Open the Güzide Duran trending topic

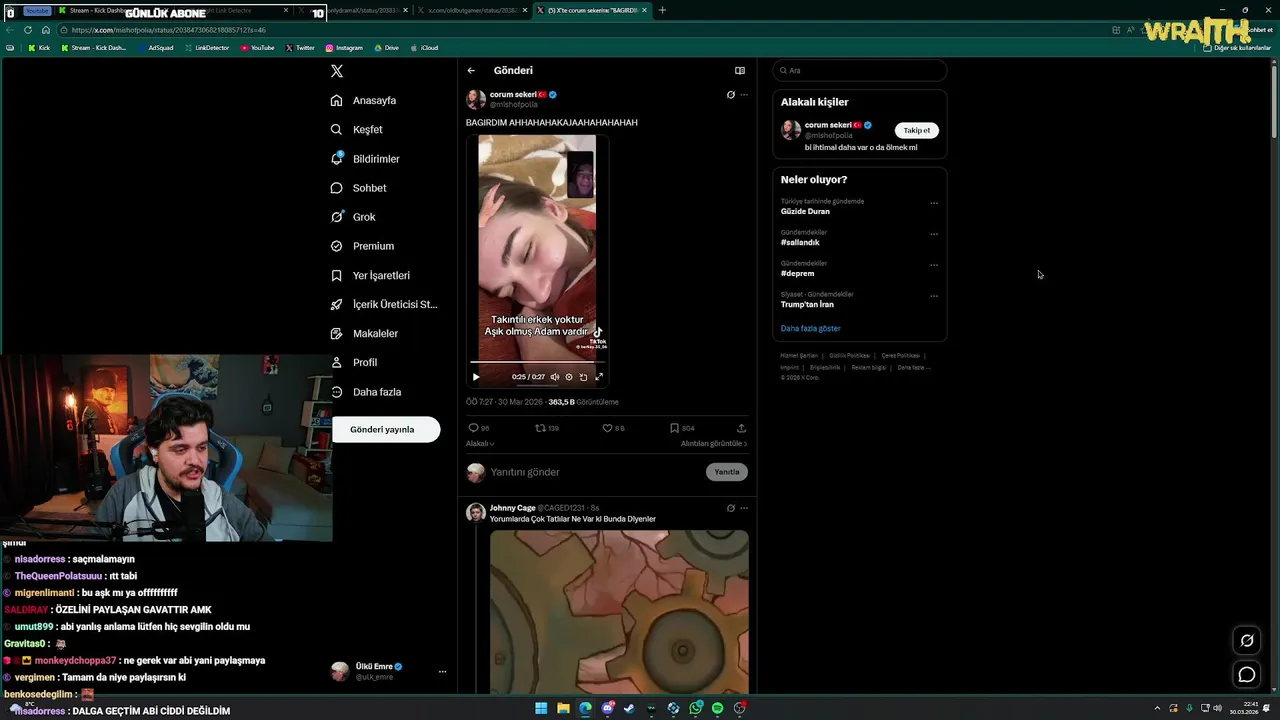tap(805, 212)
